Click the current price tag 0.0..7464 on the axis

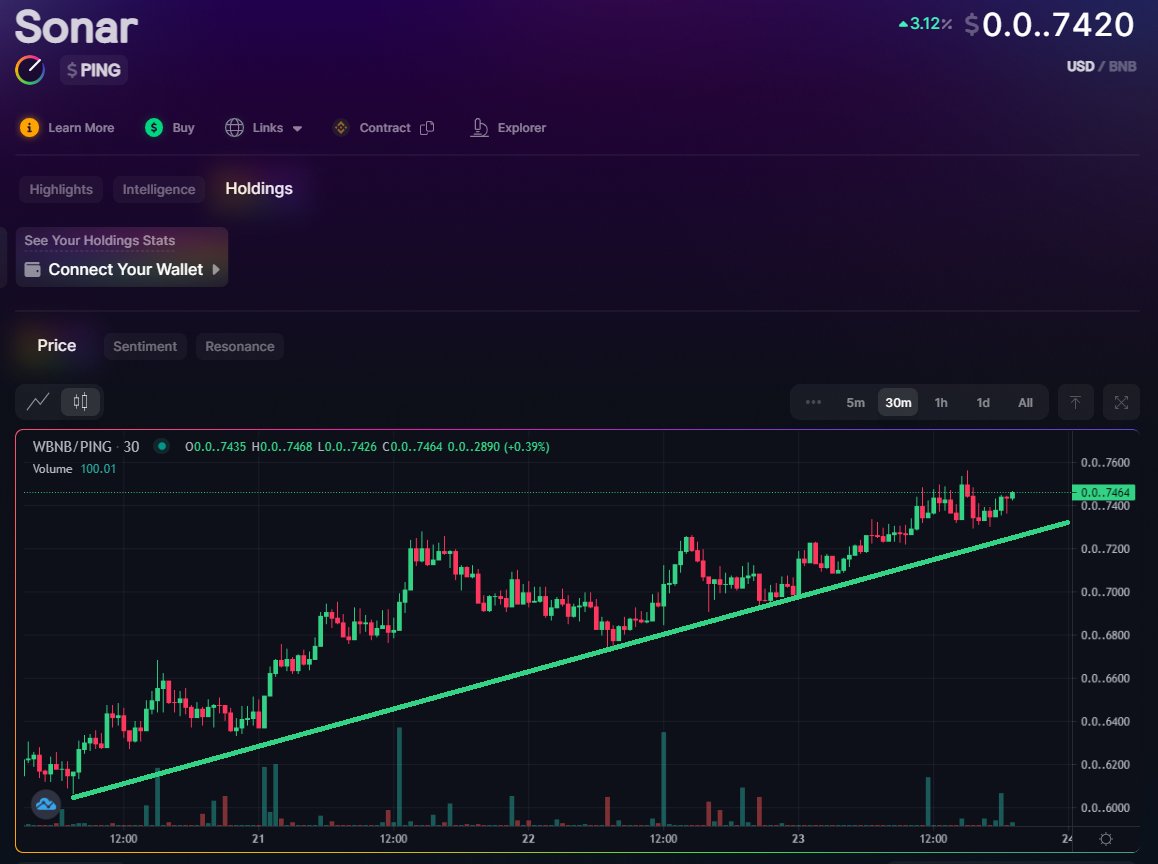coord(1104,493)
